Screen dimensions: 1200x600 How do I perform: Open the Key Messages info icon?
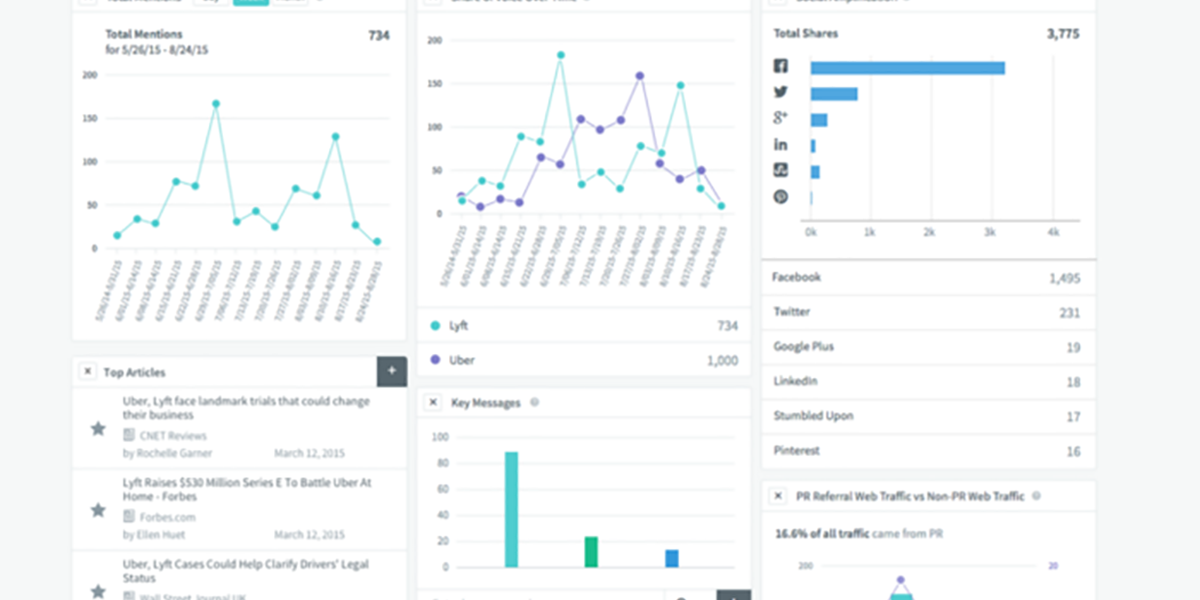(535, 402)
